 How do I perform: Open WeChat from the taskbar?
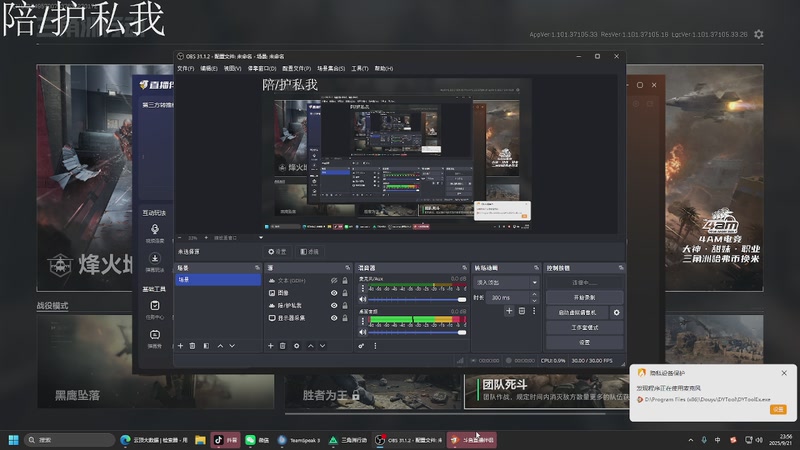tap(257, 440)
